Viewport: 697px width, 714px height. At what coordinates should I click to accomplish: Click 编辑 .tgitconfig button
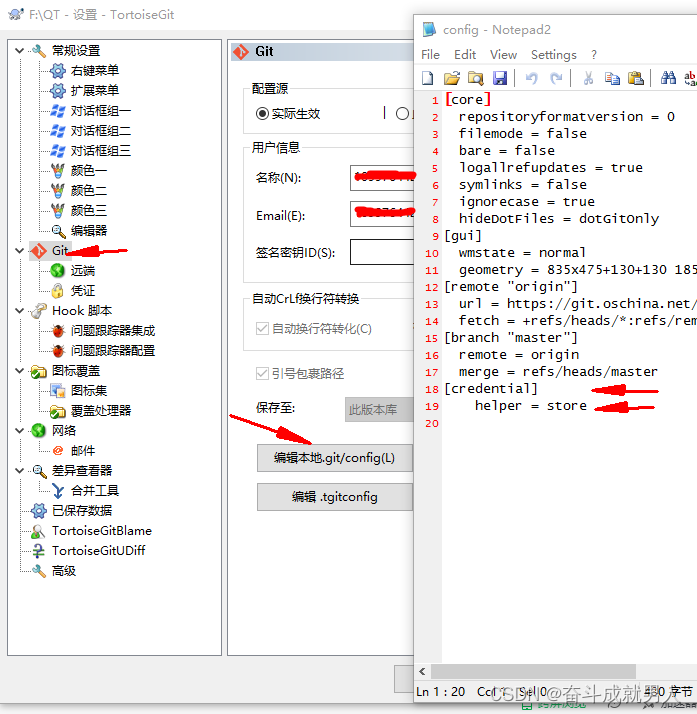tap(335, 497)
